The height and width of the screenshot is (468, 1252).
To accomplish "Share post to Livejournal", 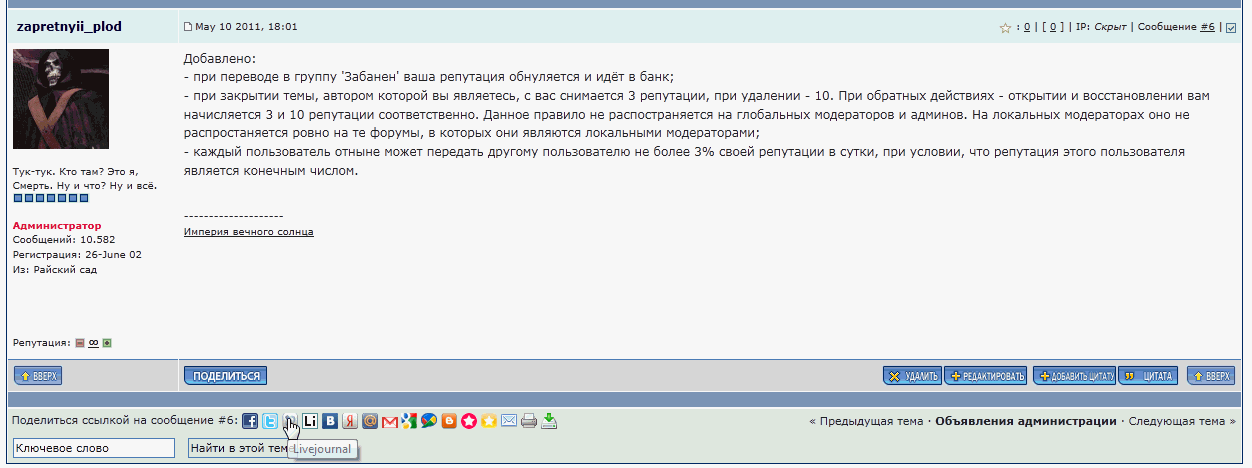I will pos(290,421).
